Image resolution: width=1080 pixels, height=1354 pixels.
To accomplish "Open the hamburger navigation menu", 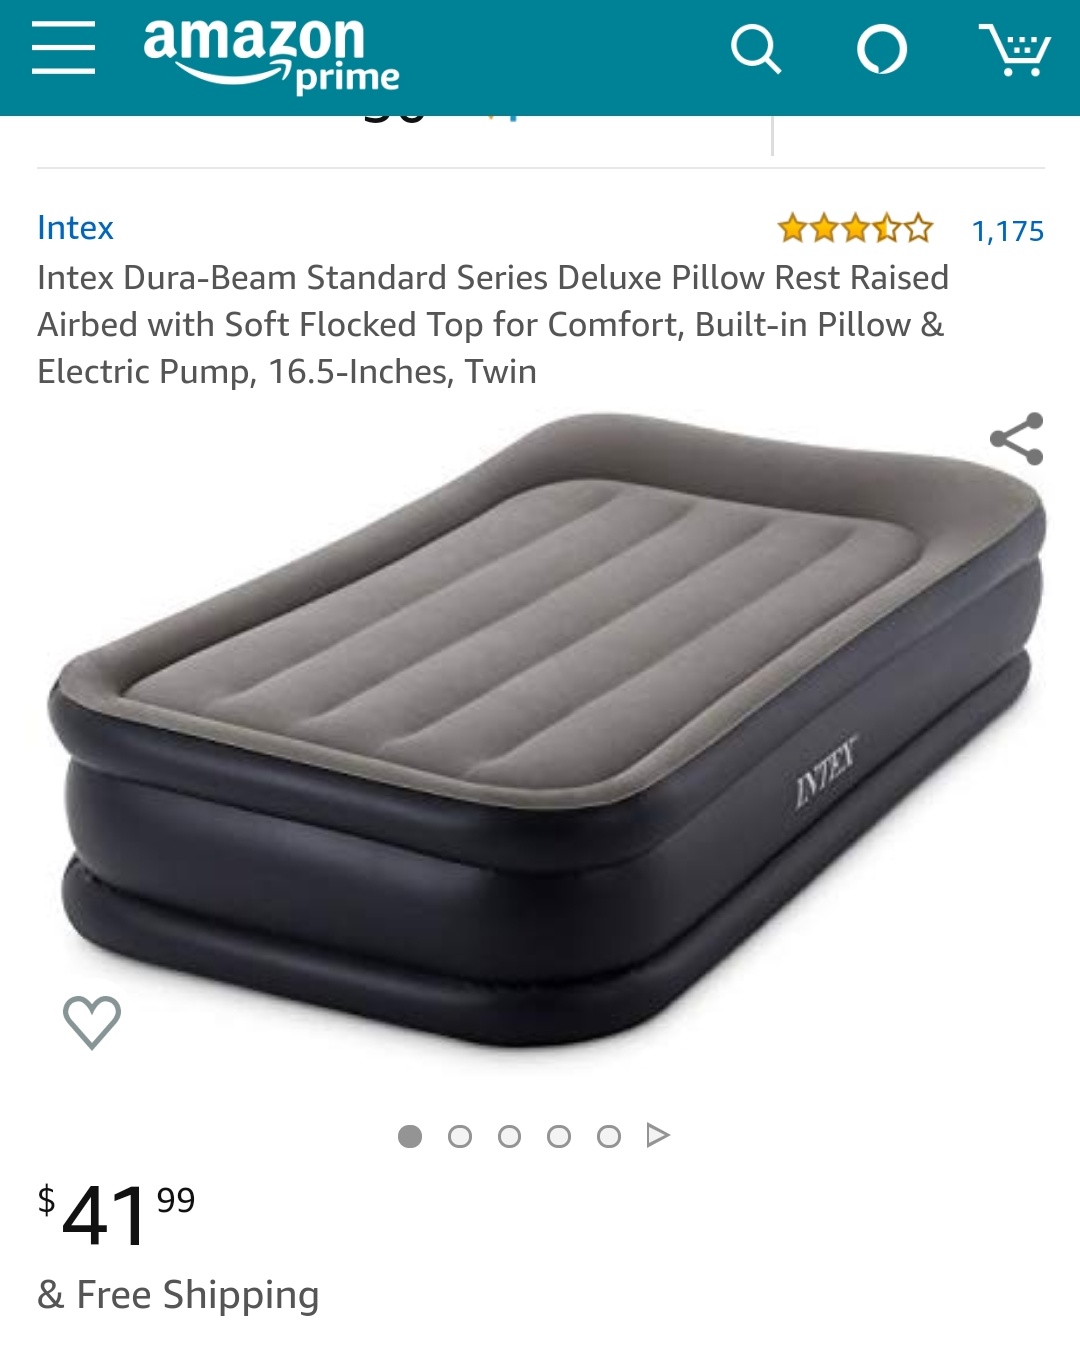I will (x=63, y=48).
